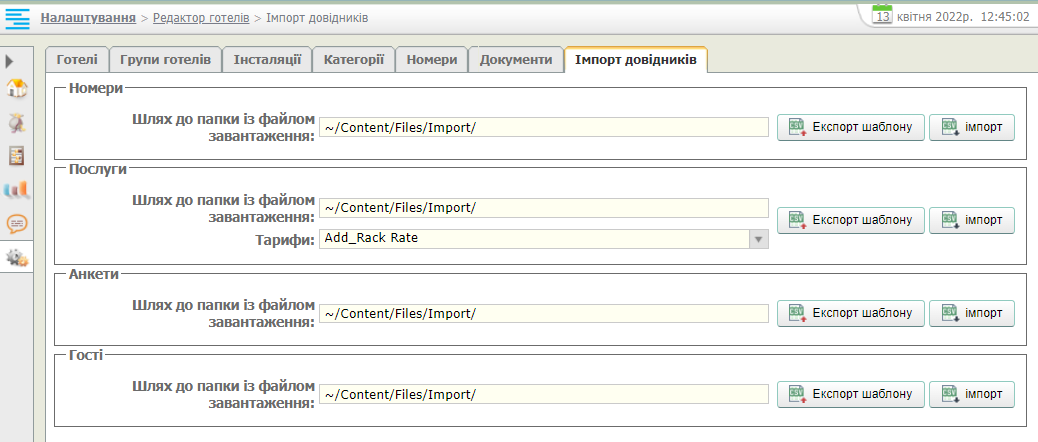Follow the Редактор готелів breadcrumb link

(200, 18)
